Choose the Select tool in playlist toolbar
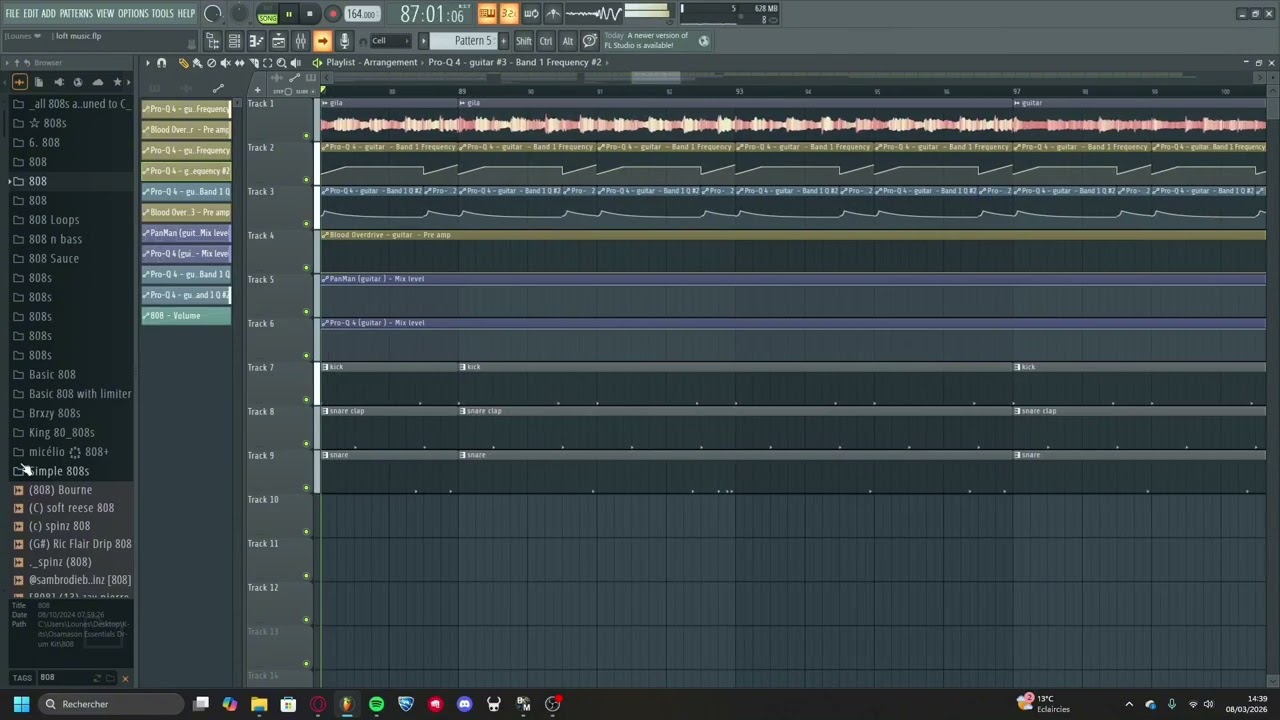The image size is (1280, 720). click(267, 63)
